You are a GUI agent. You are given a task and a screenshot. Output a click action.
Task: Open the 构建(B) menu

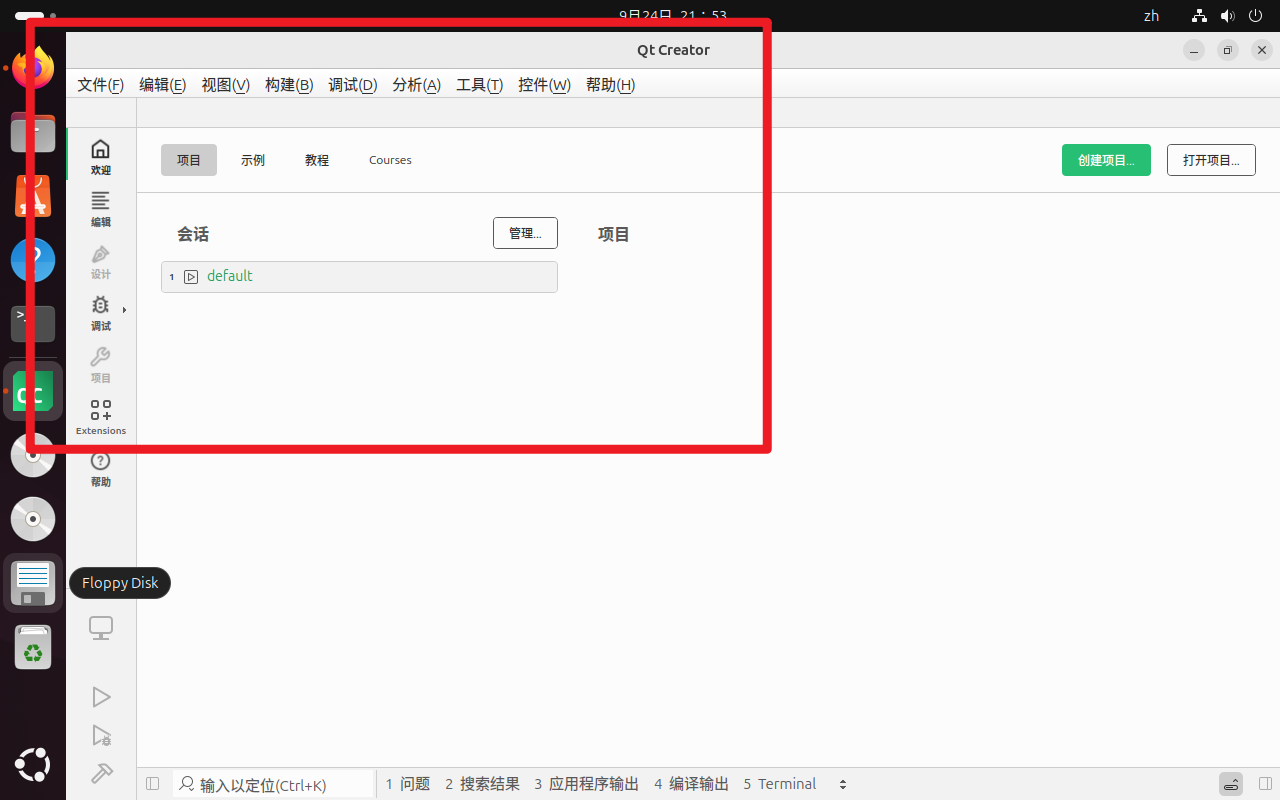pos(289,85)
